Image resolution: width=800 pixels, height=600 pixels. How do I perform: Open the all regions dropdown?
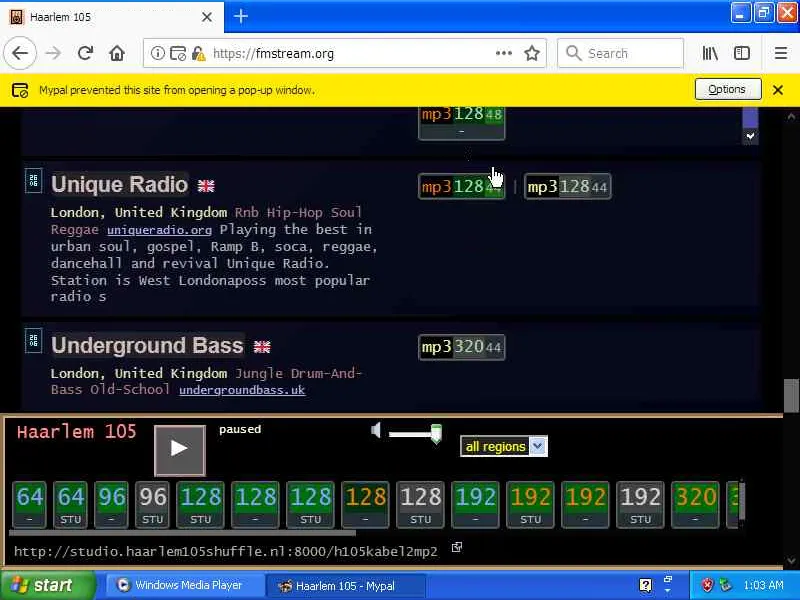[x=504, y=446]
